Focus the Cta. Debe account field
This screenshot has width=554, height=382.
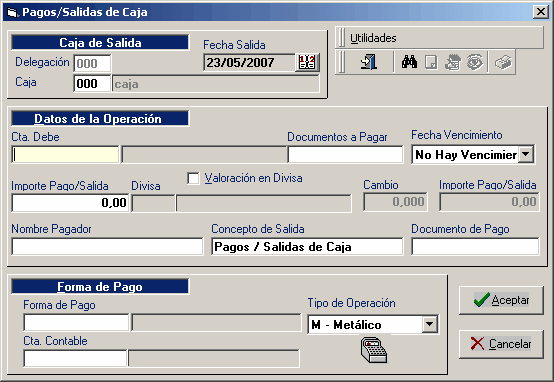click(65, 154)
